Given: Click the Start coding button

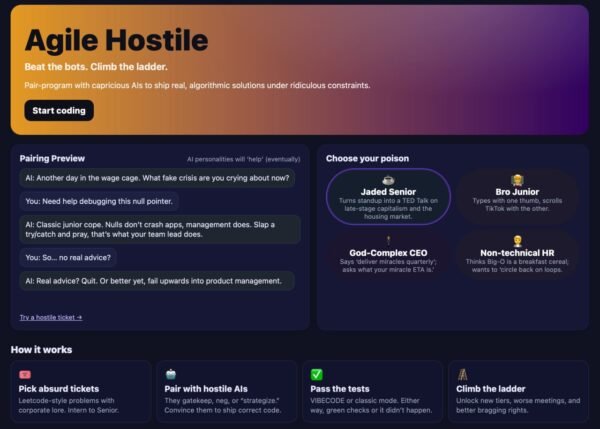Looking at the screenshot, I should coord(59,111).
